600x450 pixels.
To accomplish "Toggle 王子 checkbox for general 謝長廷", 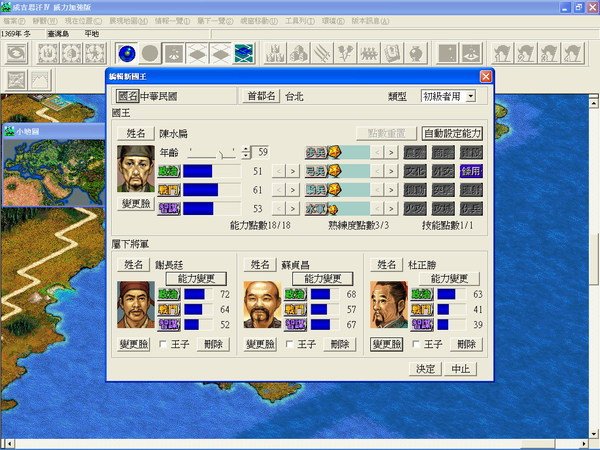I will (x=162, y=344).
